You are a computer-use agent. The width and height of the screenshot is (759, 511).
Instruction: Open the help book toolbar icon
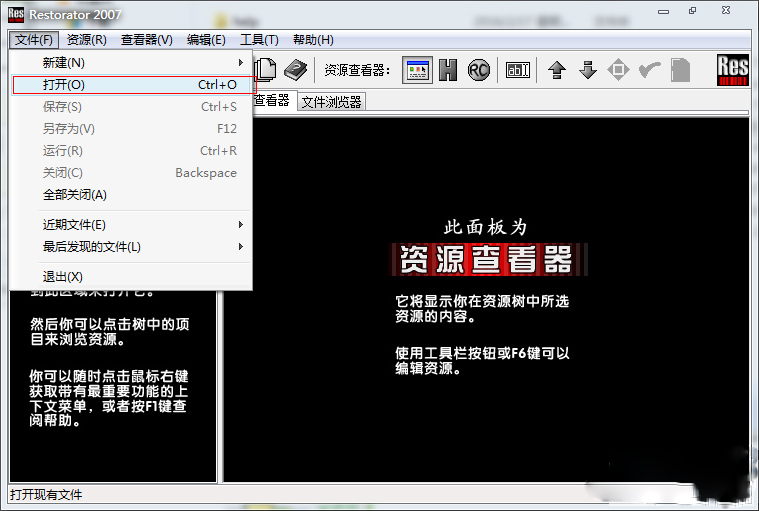pos(295,70)
